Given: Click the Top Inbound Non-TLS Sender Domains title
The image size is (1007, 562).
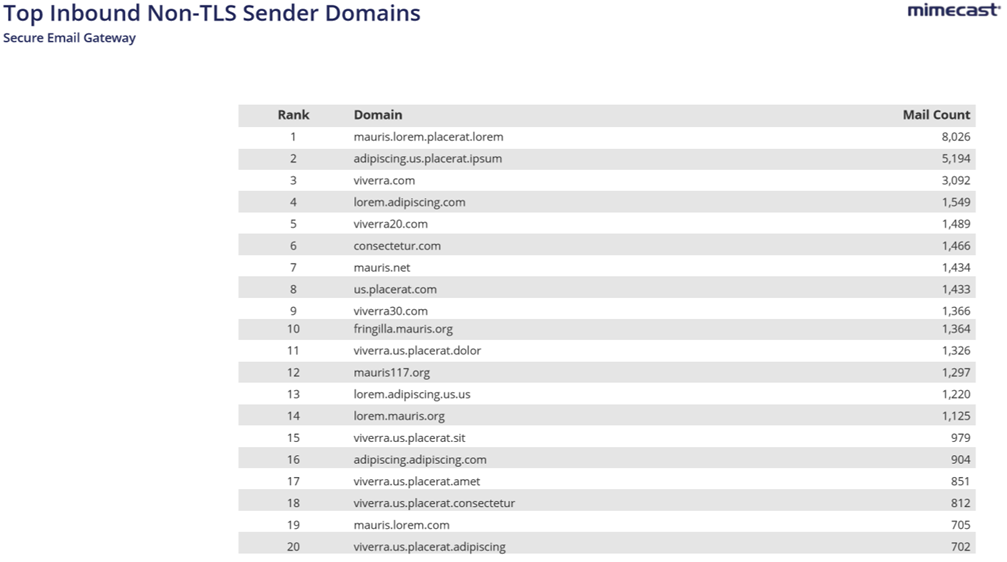Looking at the screenshot, I should (212, 13).
